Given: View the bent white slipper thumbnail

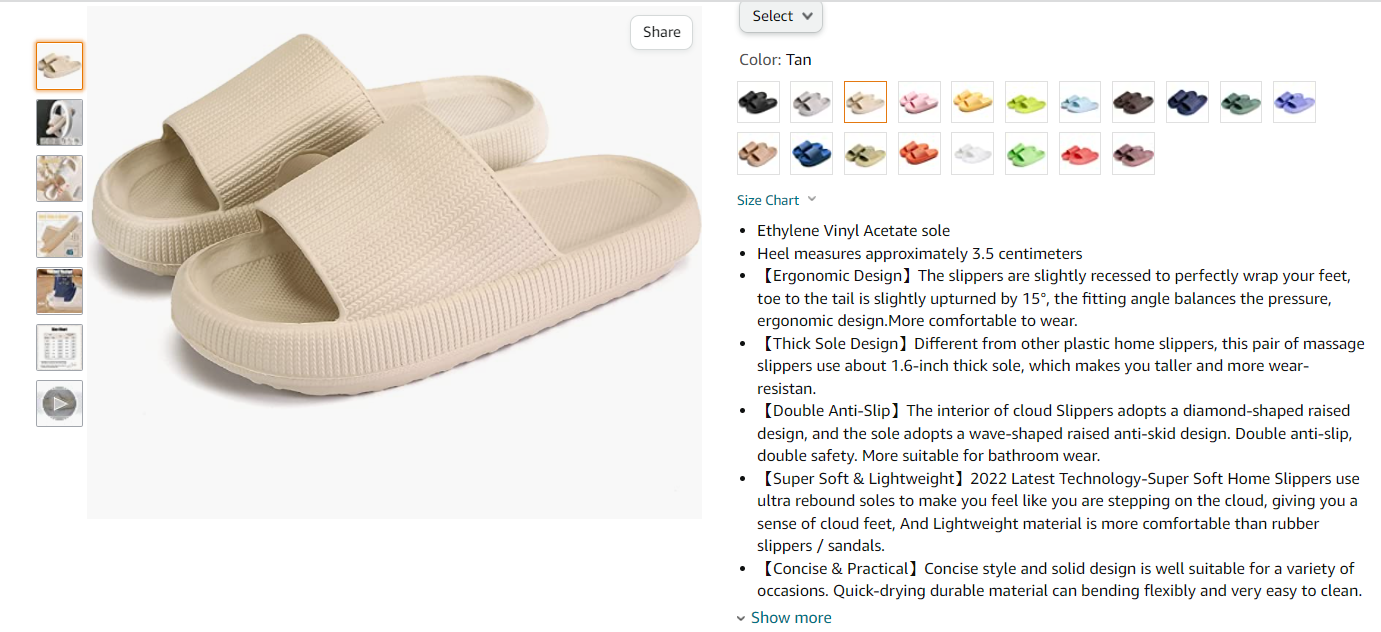Looking at the screenshot, I should click(x=59, y=122).
